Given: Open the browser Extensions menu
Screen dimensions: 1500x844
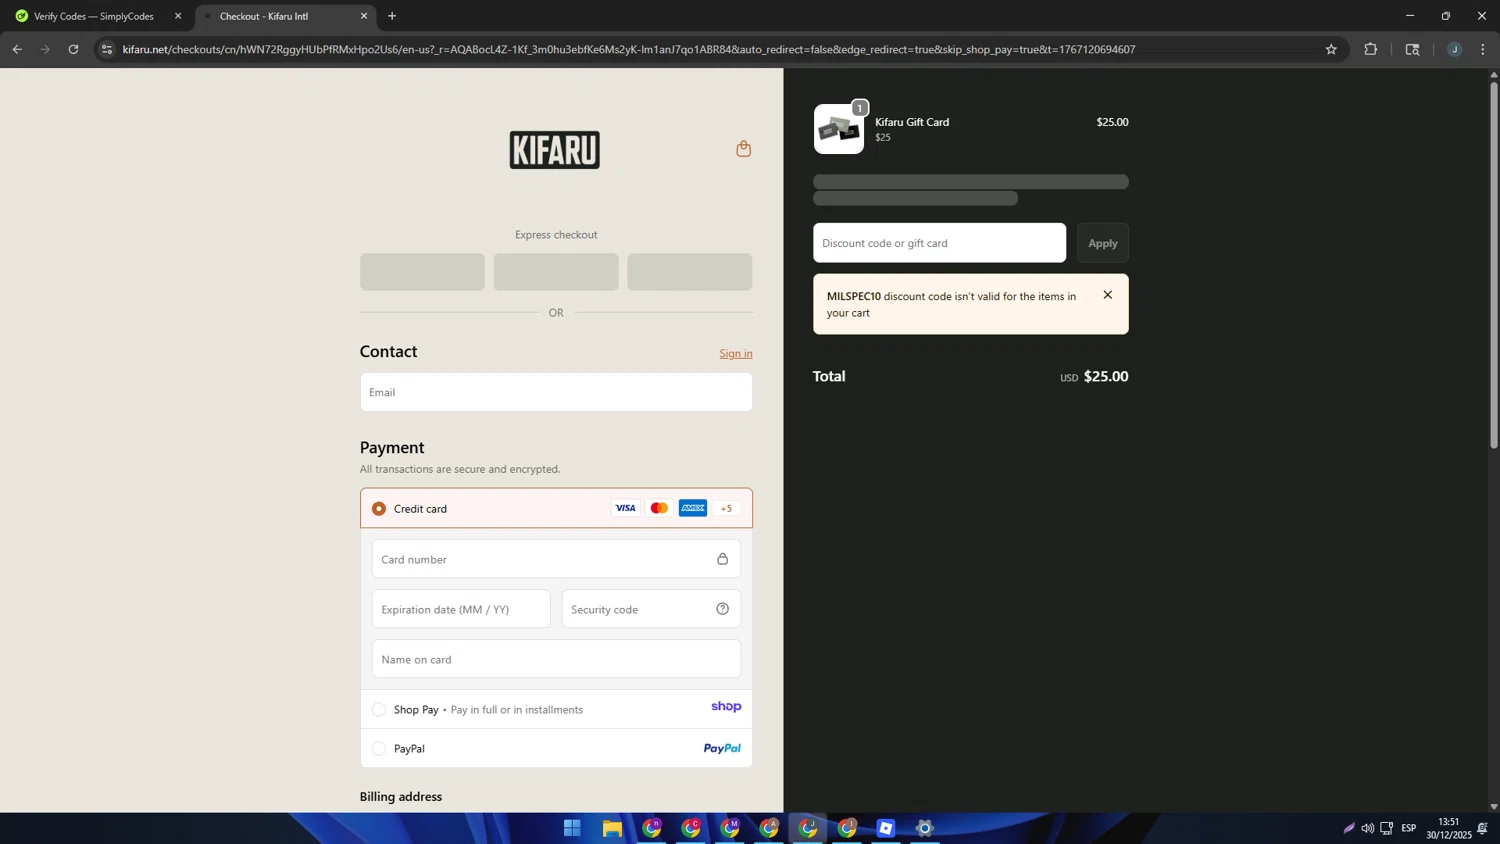Looking at the screenshot, I should (x=1371, y=49).
